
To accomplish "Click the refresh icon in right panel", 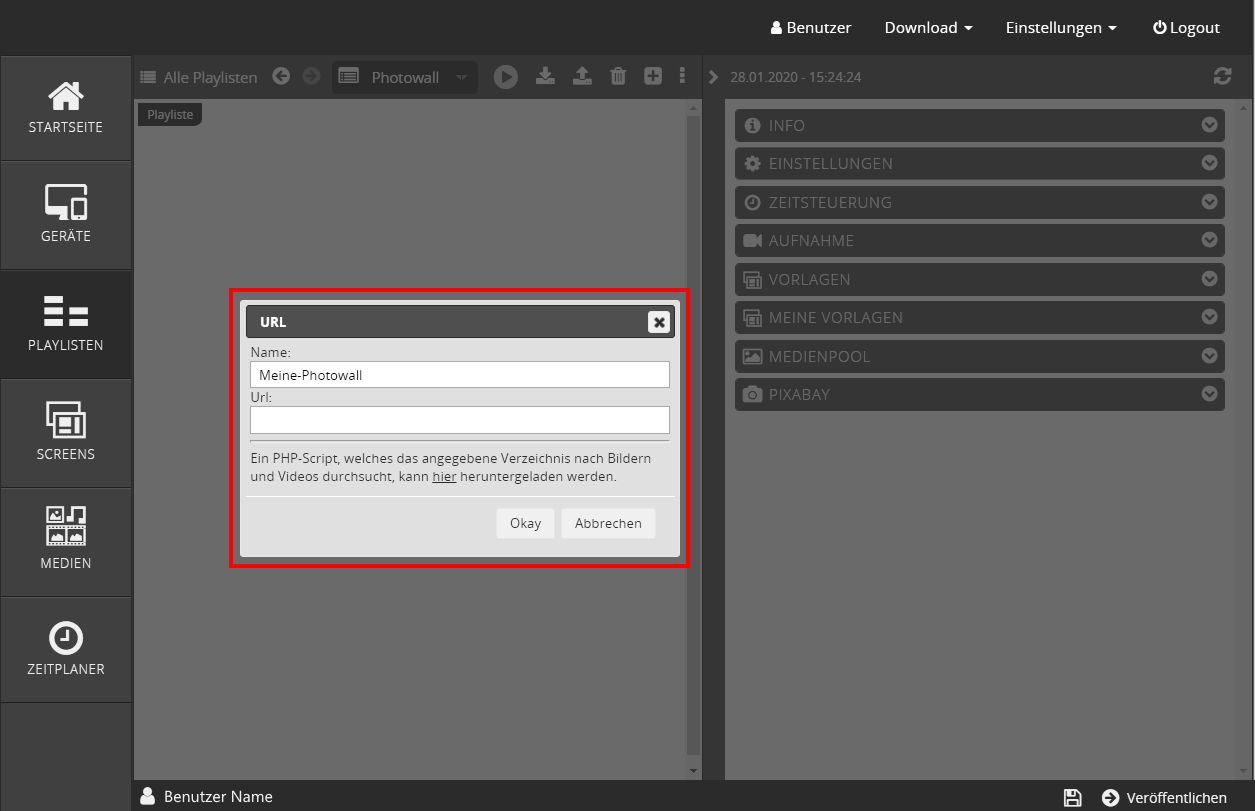I will click(x=1222, y=77).
